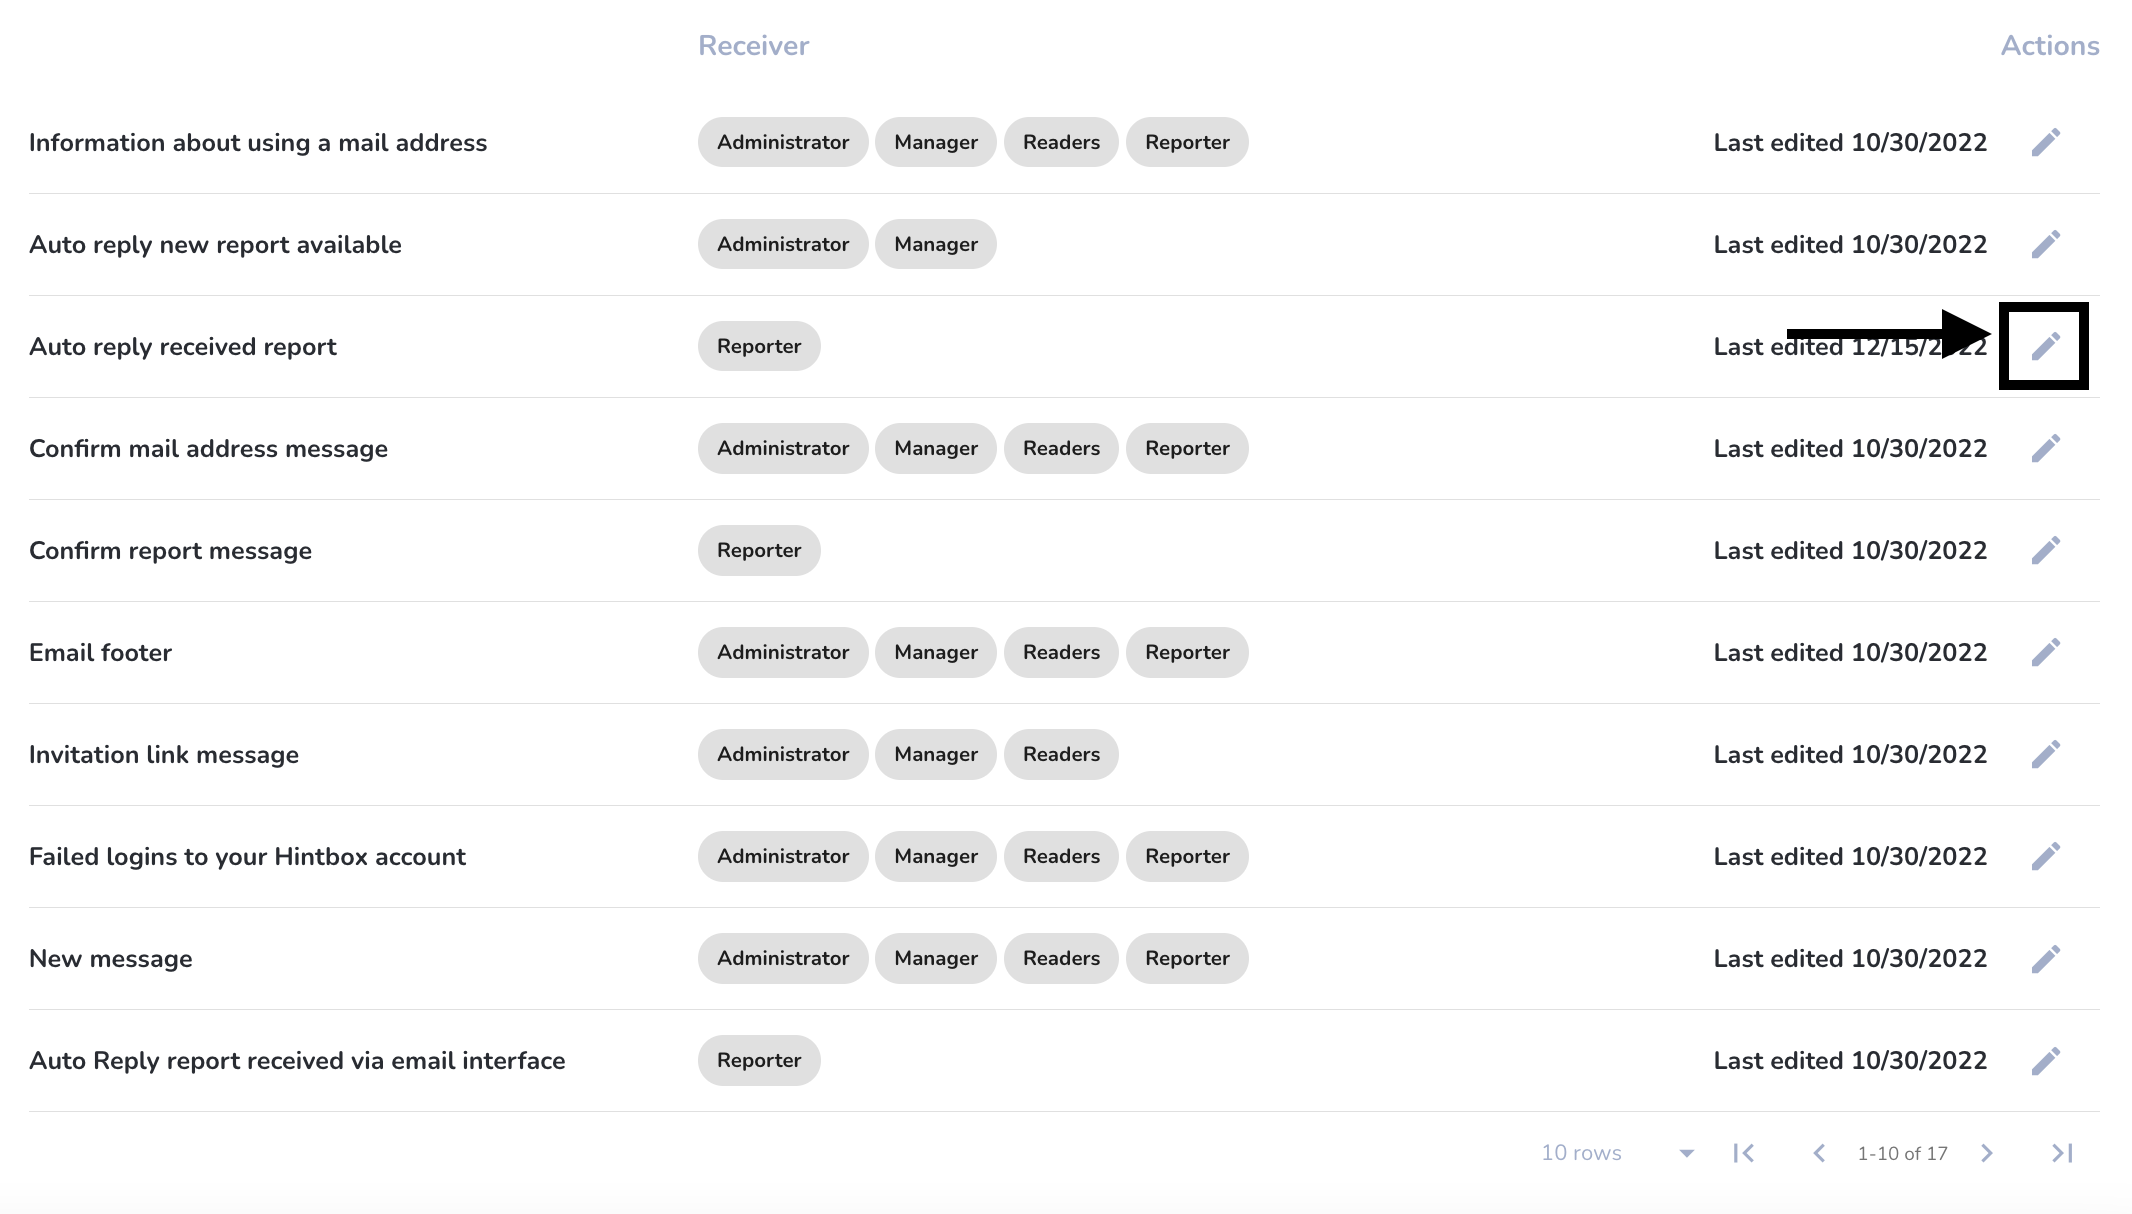Jump to first page of the table

coord(1744,1153)
